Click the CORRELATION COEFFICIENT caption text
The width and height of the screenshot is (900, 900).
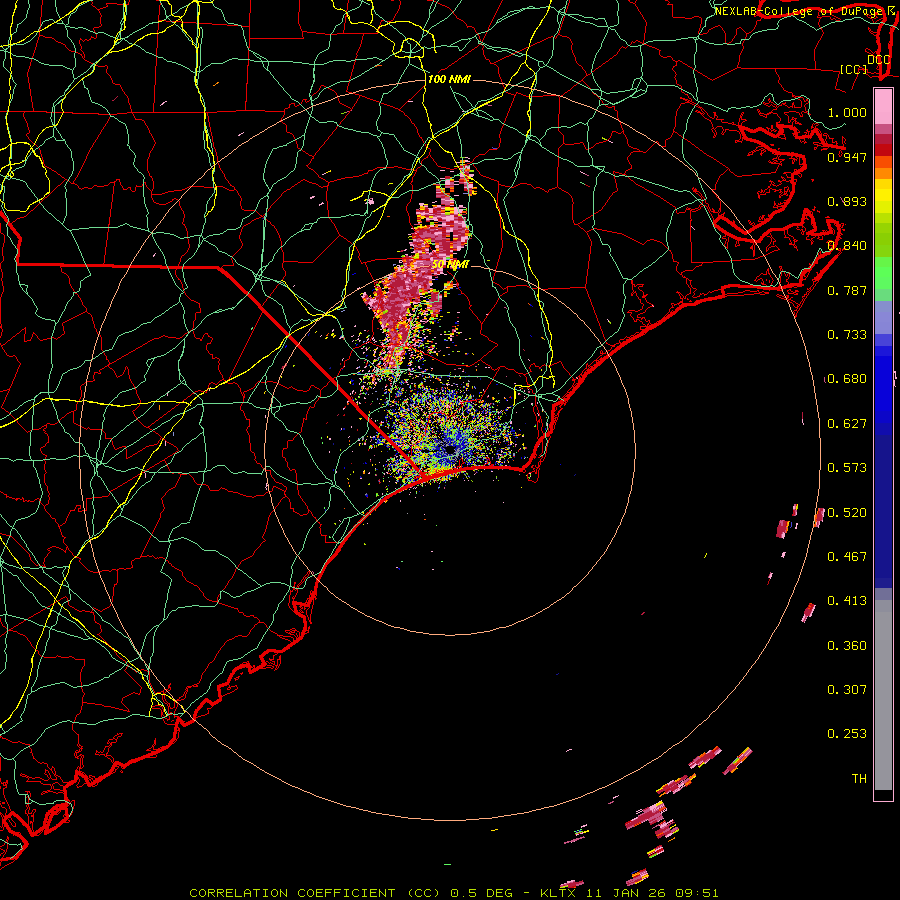[292, 893]
